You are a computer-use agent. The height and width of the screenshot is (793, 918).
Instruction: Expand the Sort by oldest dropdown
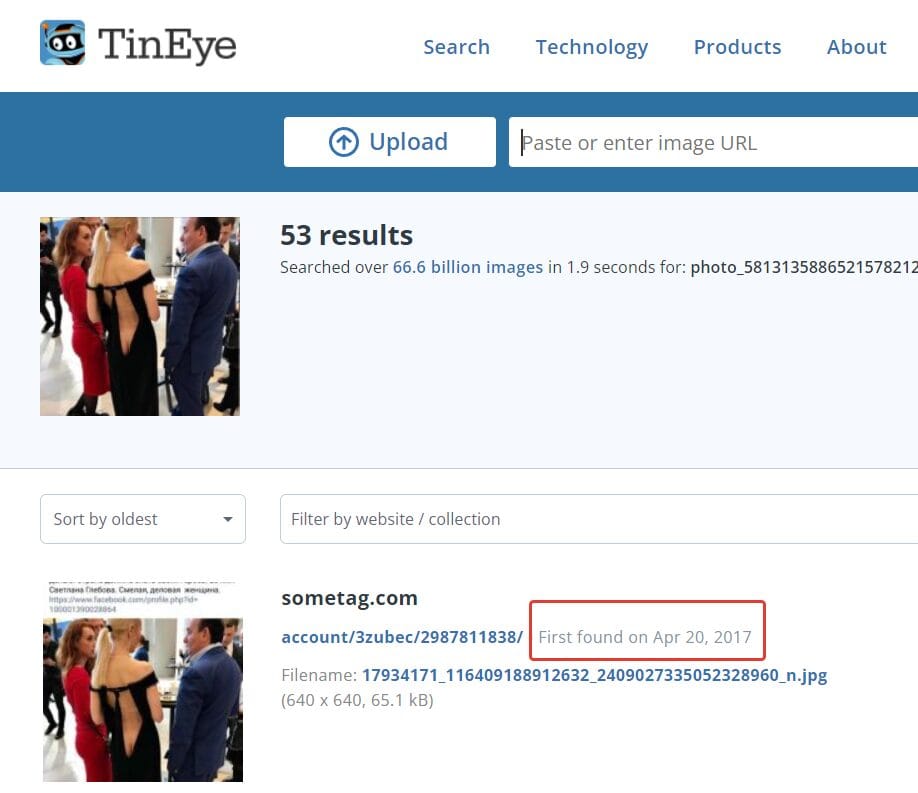coord(143,519)
